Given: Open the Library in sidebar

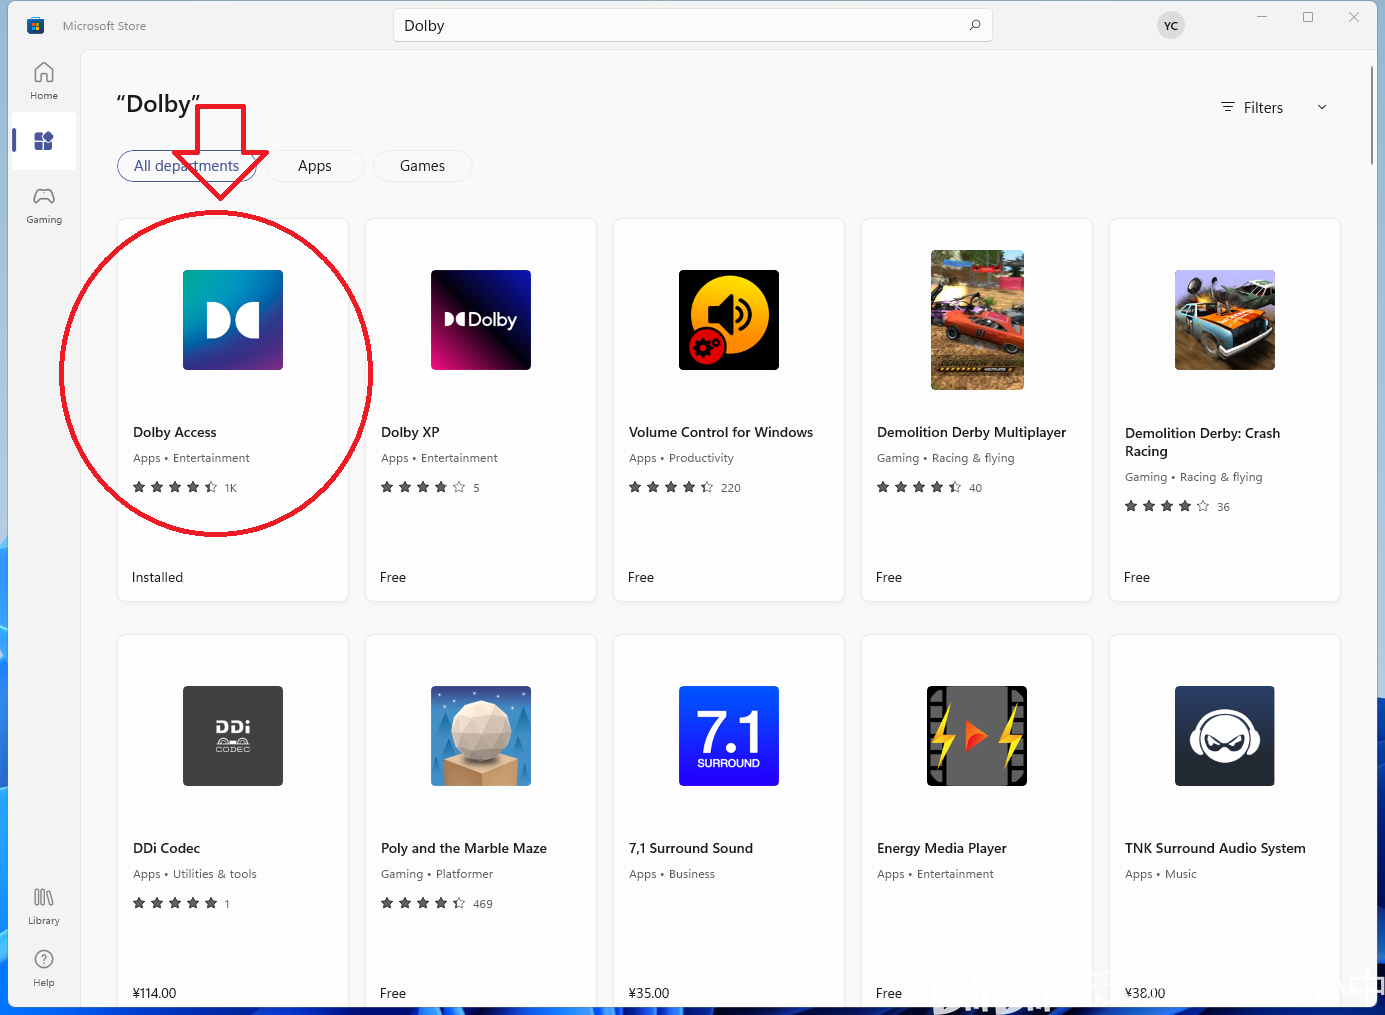Looking at the screenshot, I should coord(44,906).
